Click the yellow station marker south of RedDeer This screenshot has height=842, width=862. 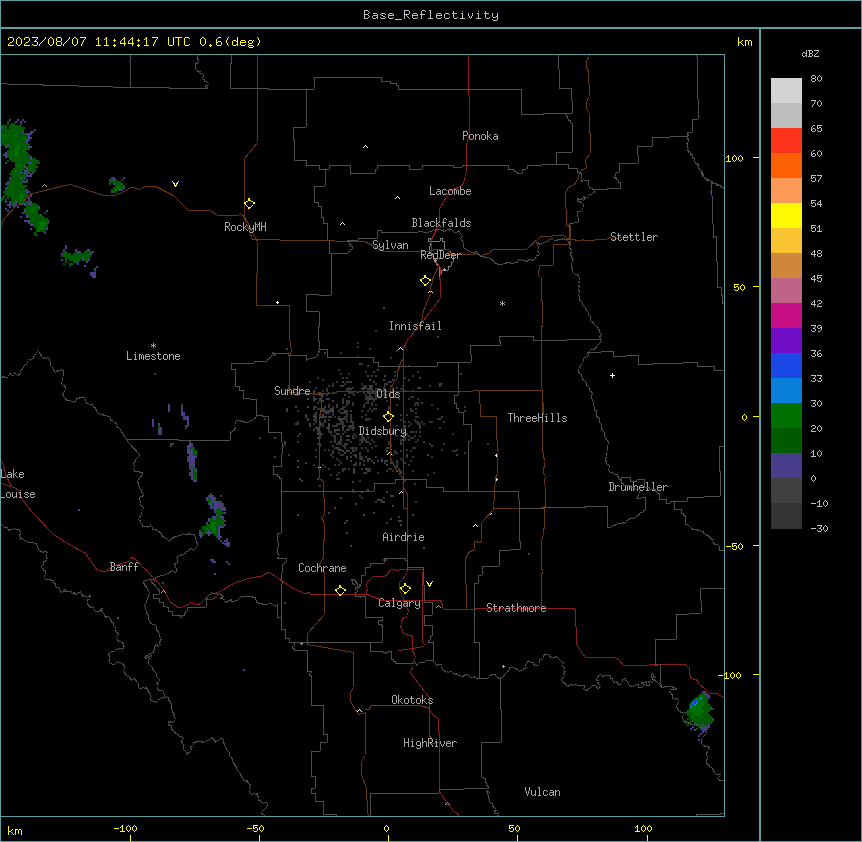click(425, 281)
